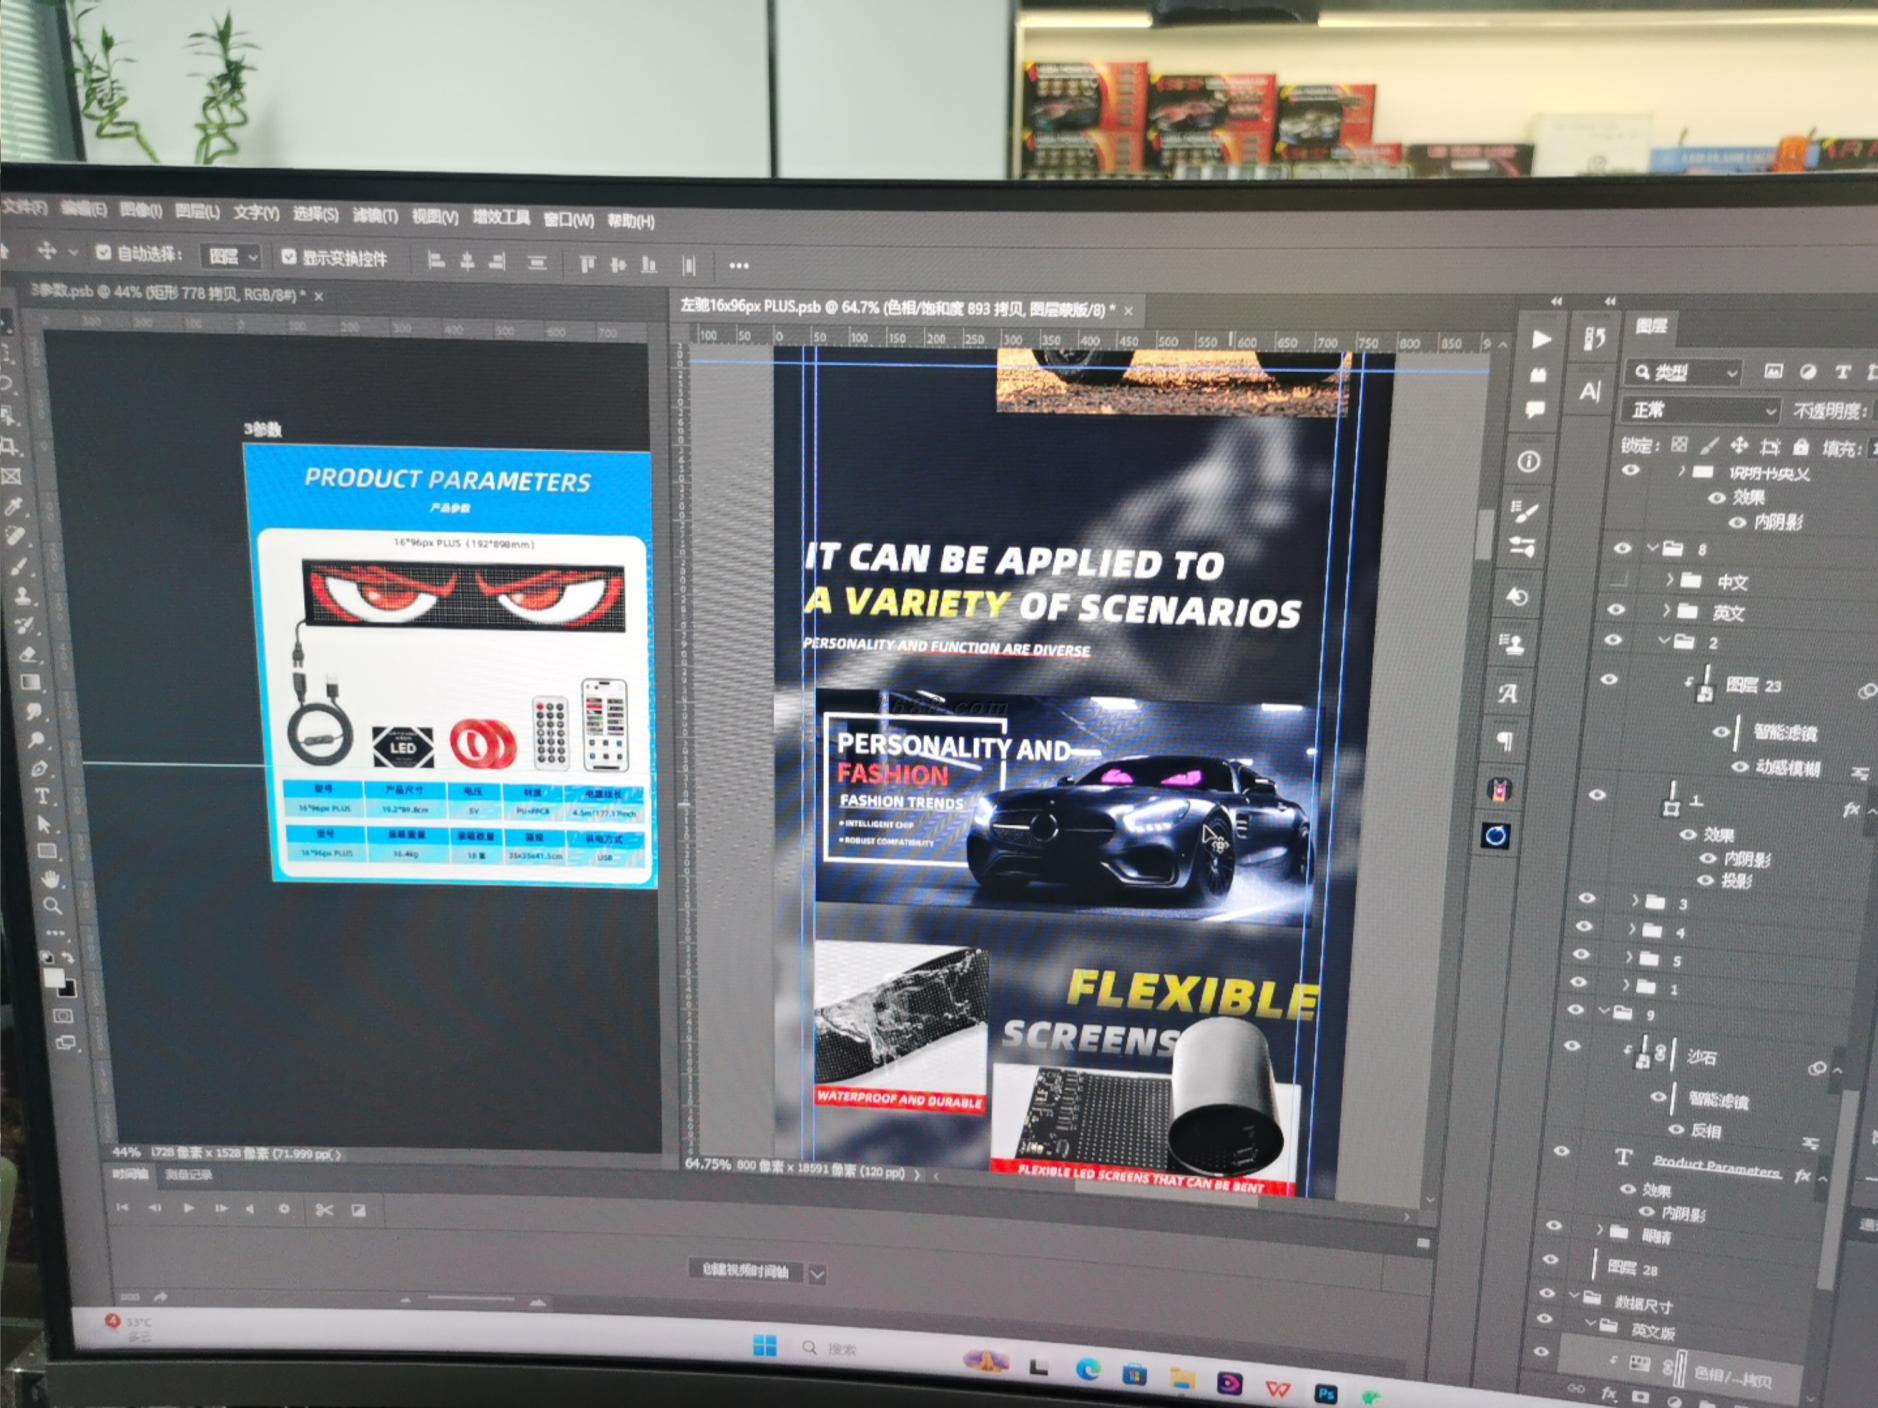1878x1408 pixels.
Task: Open the Paragraph panel pilcrow icon
Action: [1503, 741]
